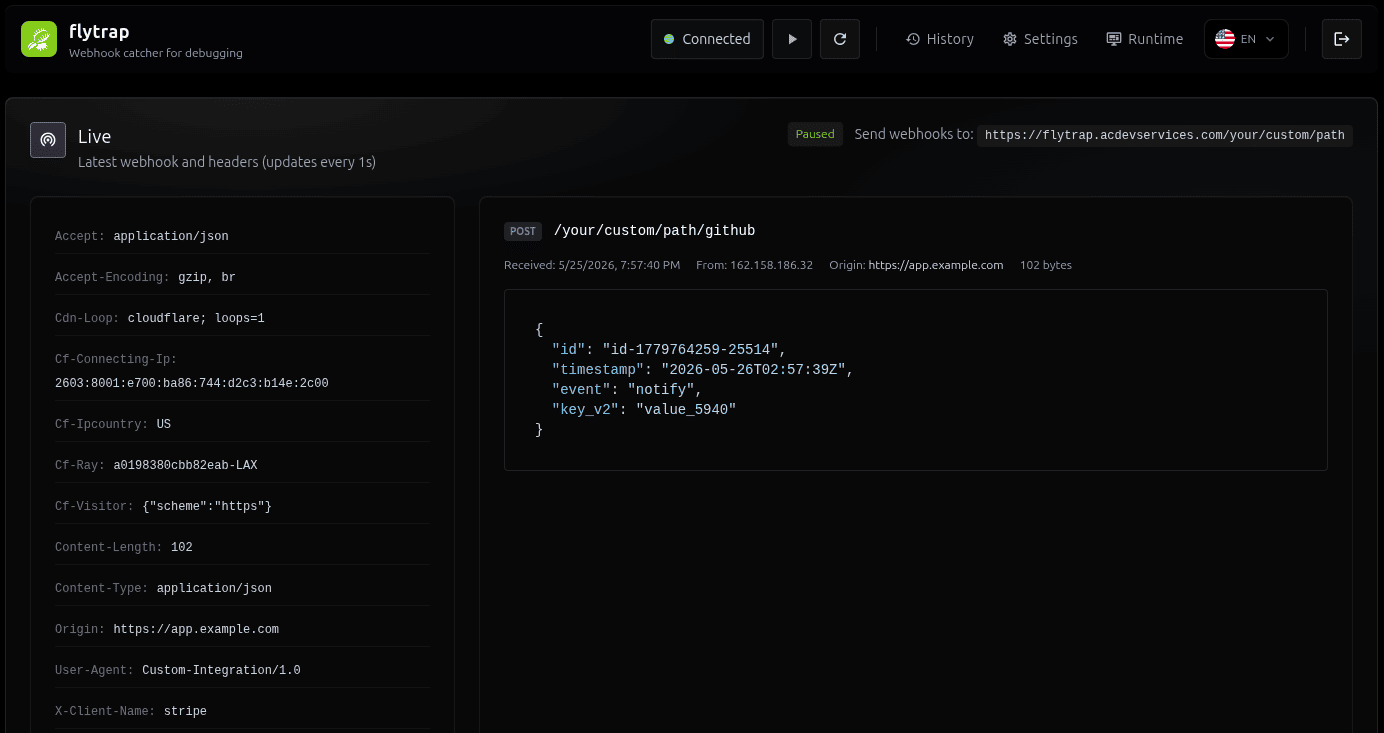Open the Runtime page
This screenshot has height=733, width=1384.
[1145, 39]
